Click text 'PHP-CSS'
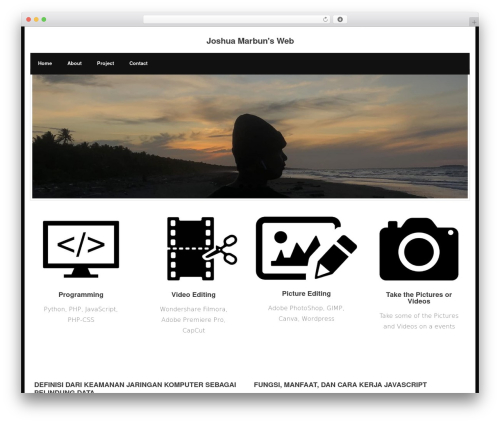Screen dimensions: 500x423 tap(81, 320)
